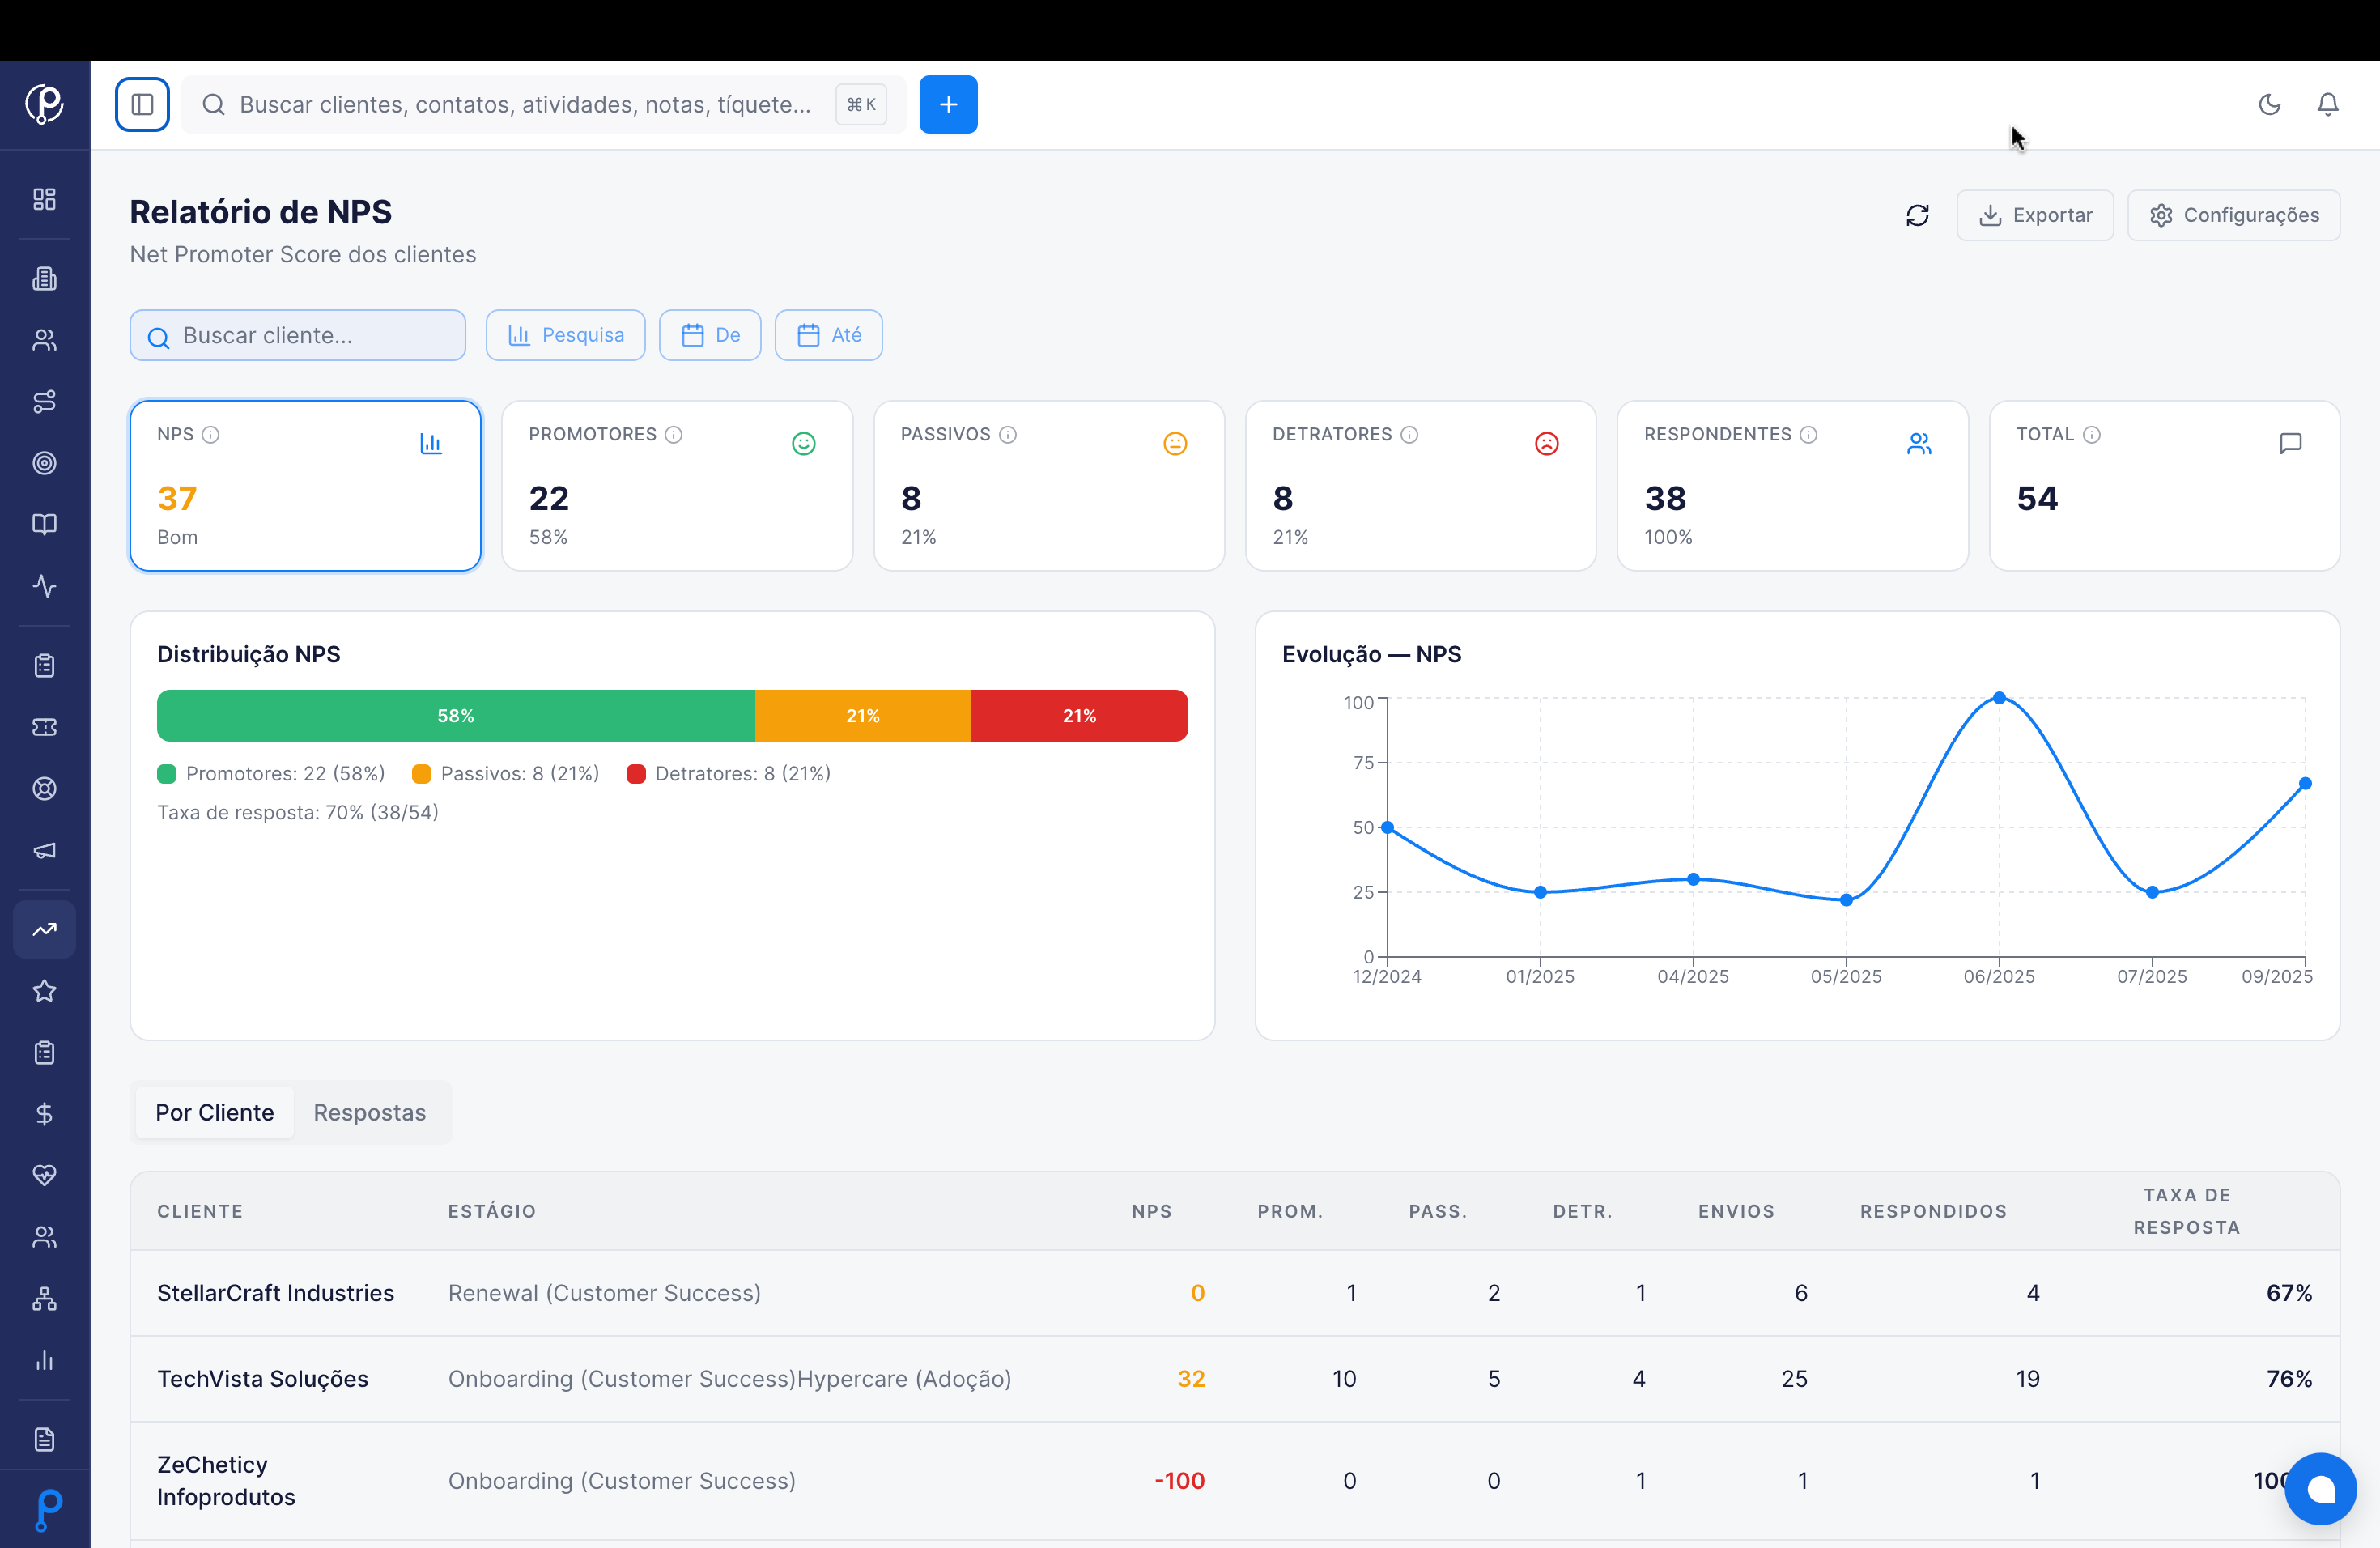Open the Pesquisa filter dropdown

pos(565,335)
